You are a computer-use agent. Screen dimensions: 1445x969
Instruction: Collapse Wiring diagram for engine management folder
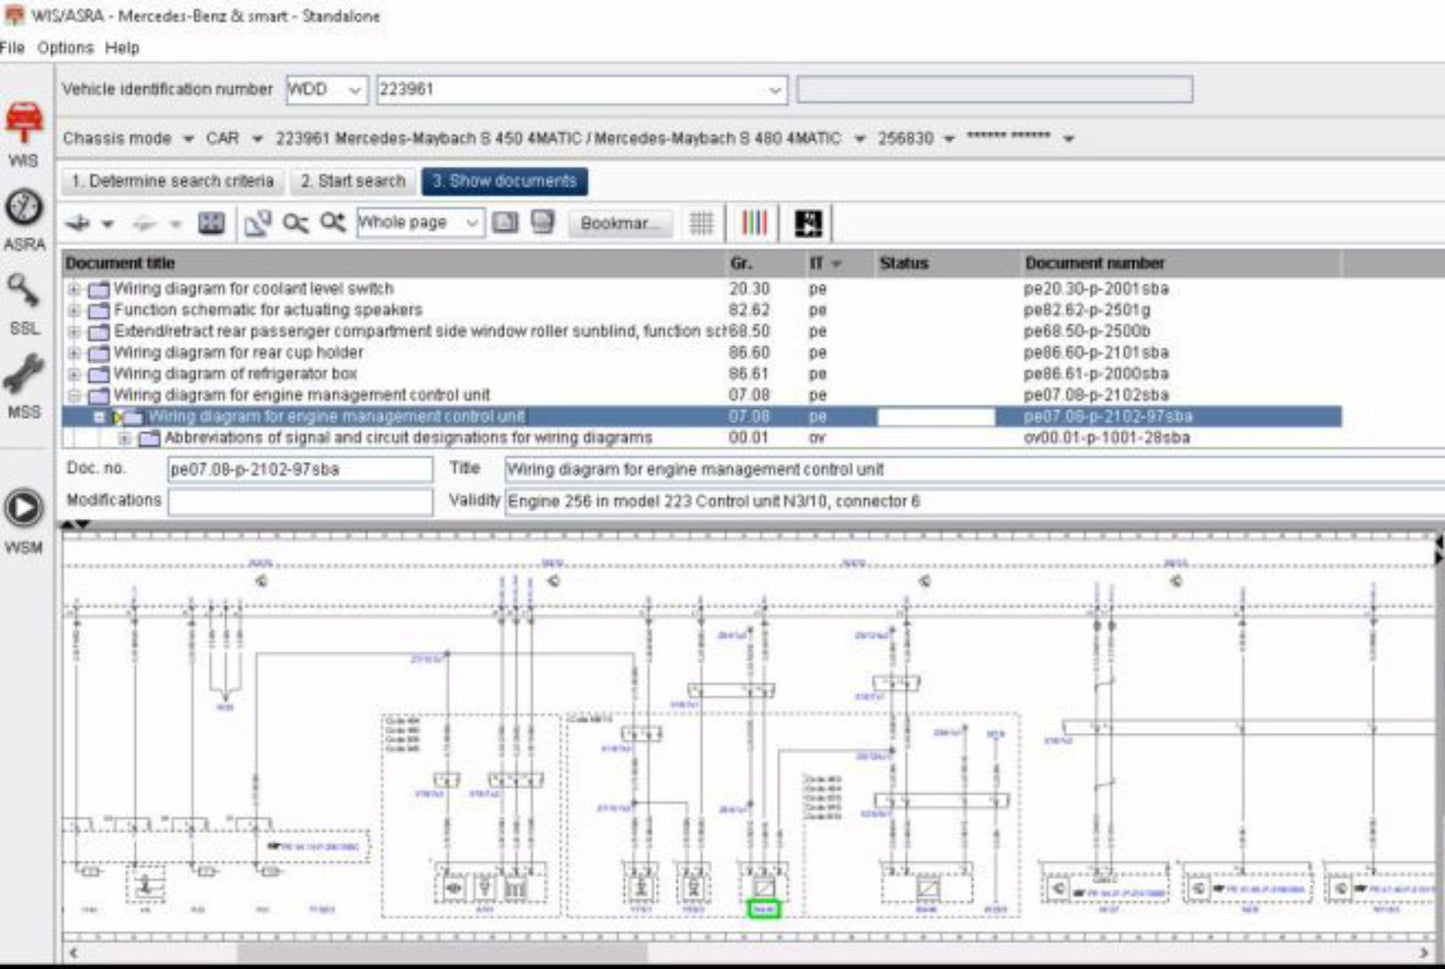[74, 395]
